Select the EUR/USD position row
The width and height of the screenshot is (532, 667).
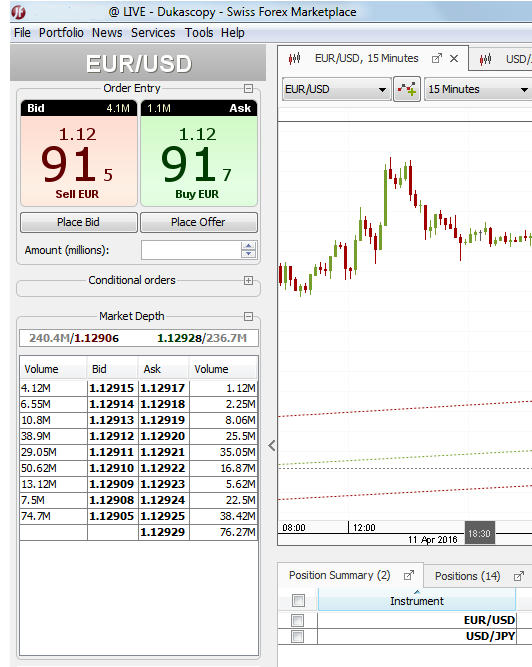coord(404,620)
